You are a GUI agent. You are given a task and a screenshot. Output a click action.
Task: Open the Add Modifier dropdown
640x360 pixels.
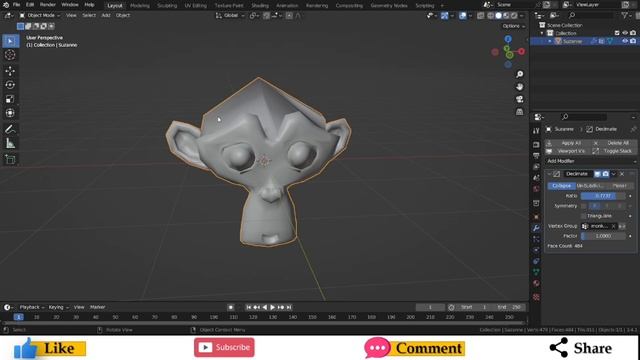[x=591, y=161]
